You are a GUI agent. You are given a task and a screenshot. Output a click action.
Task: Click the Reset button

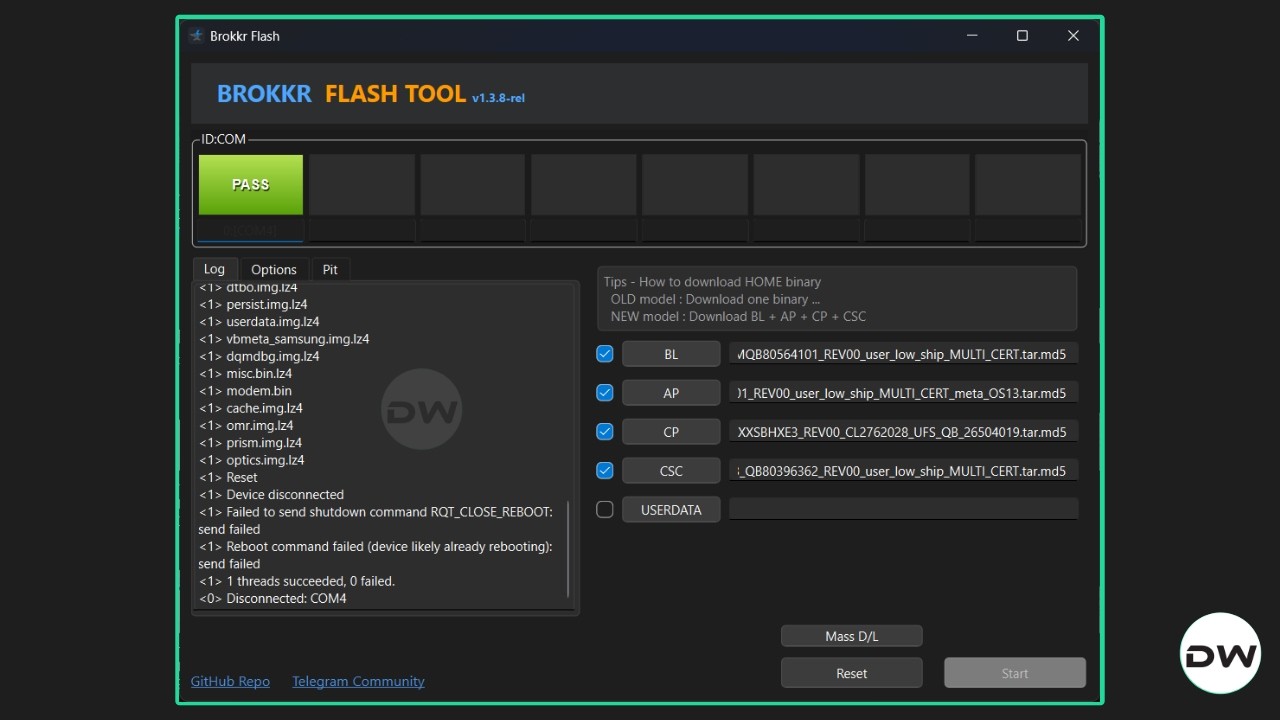coord(852,673)
